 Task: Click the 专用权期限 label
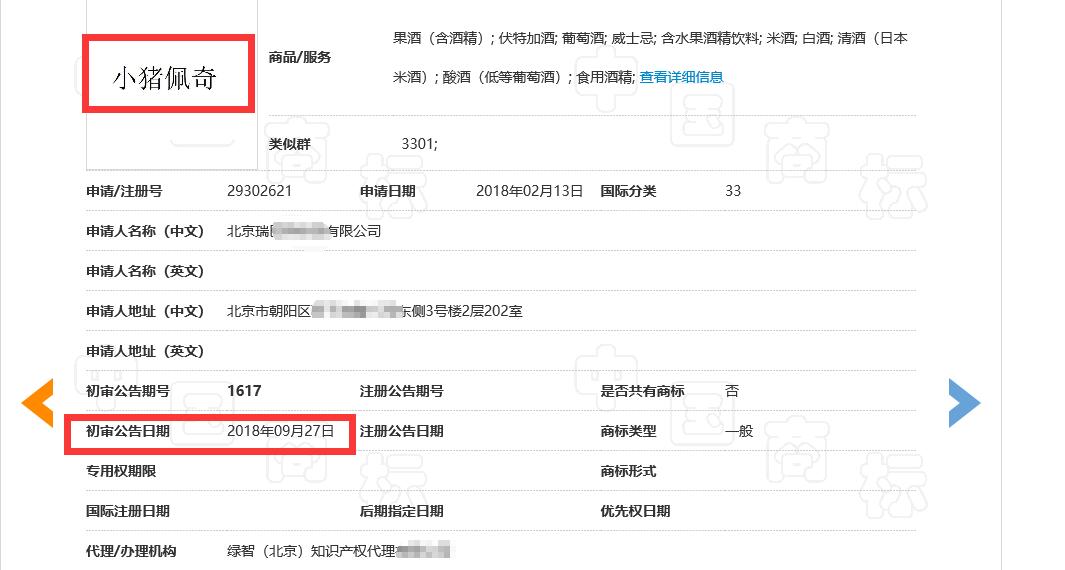click(x=121, y=471)
